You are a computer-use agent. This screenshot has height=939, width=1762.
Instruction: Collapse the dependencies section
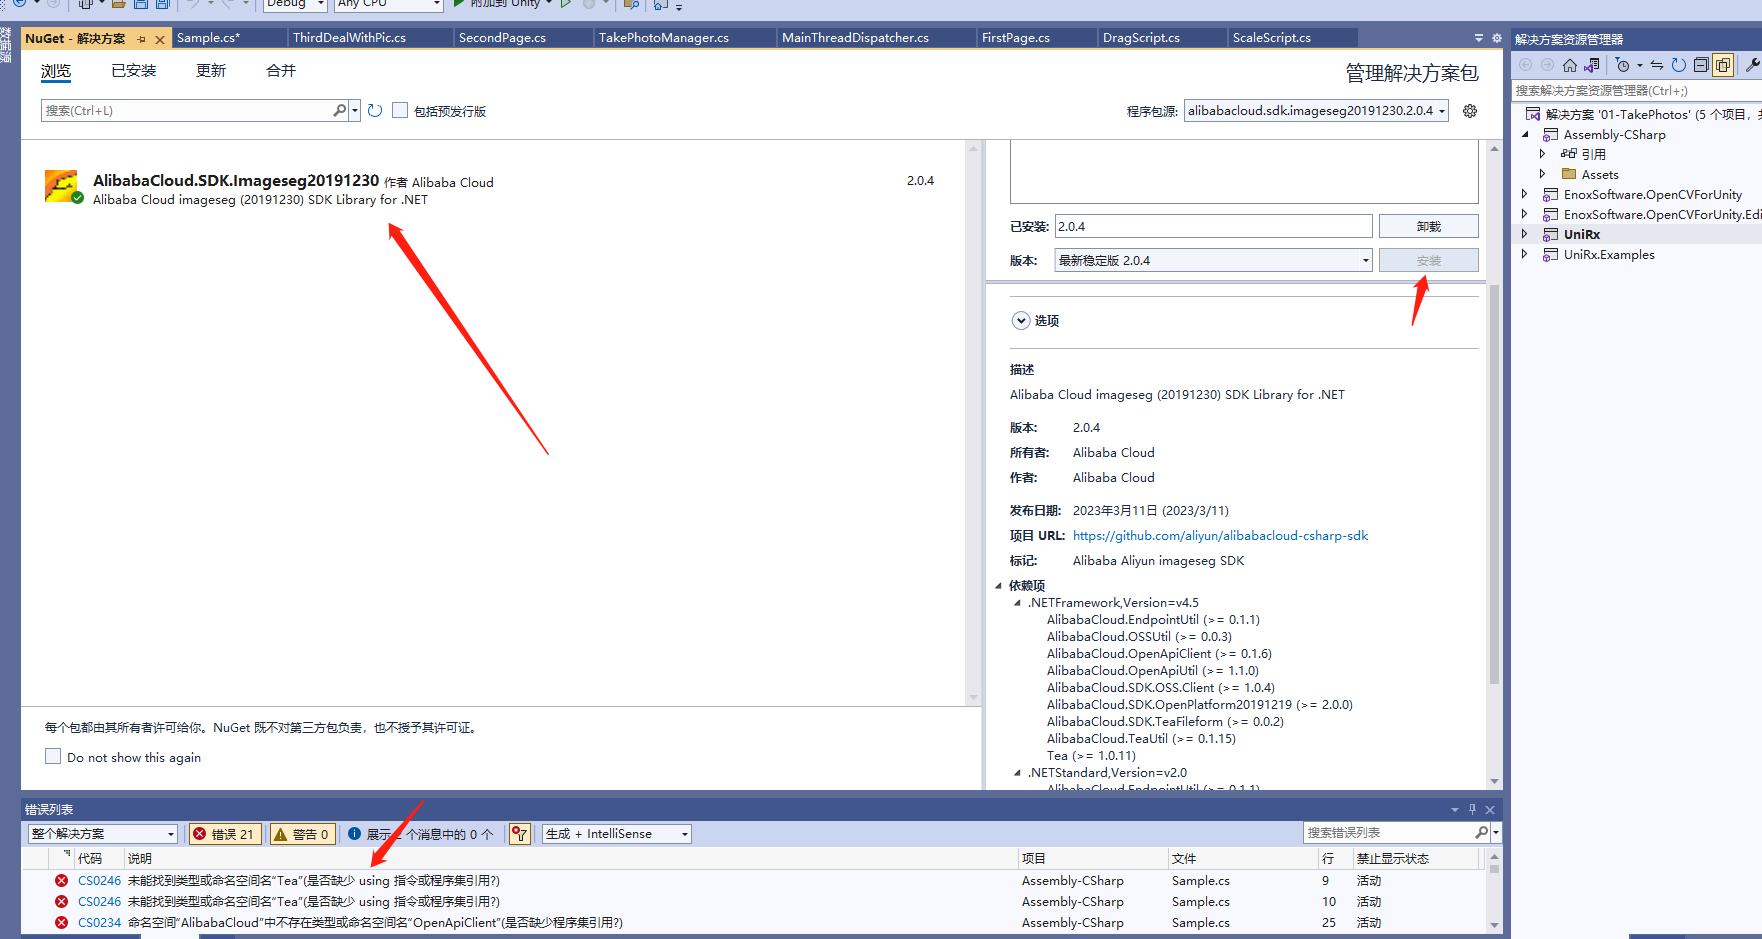(x=998, y=586)
